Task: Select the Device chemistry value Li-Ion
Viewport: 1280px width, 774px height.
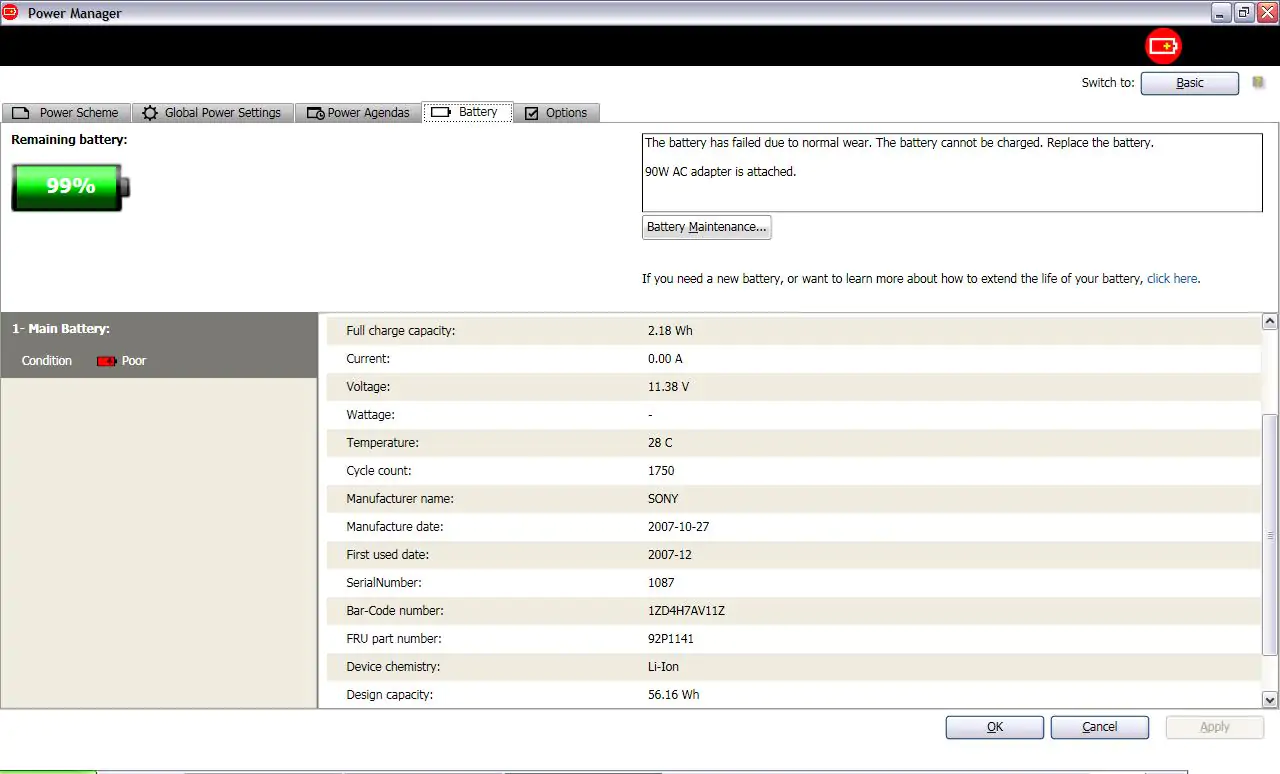Action: (663, 667)
